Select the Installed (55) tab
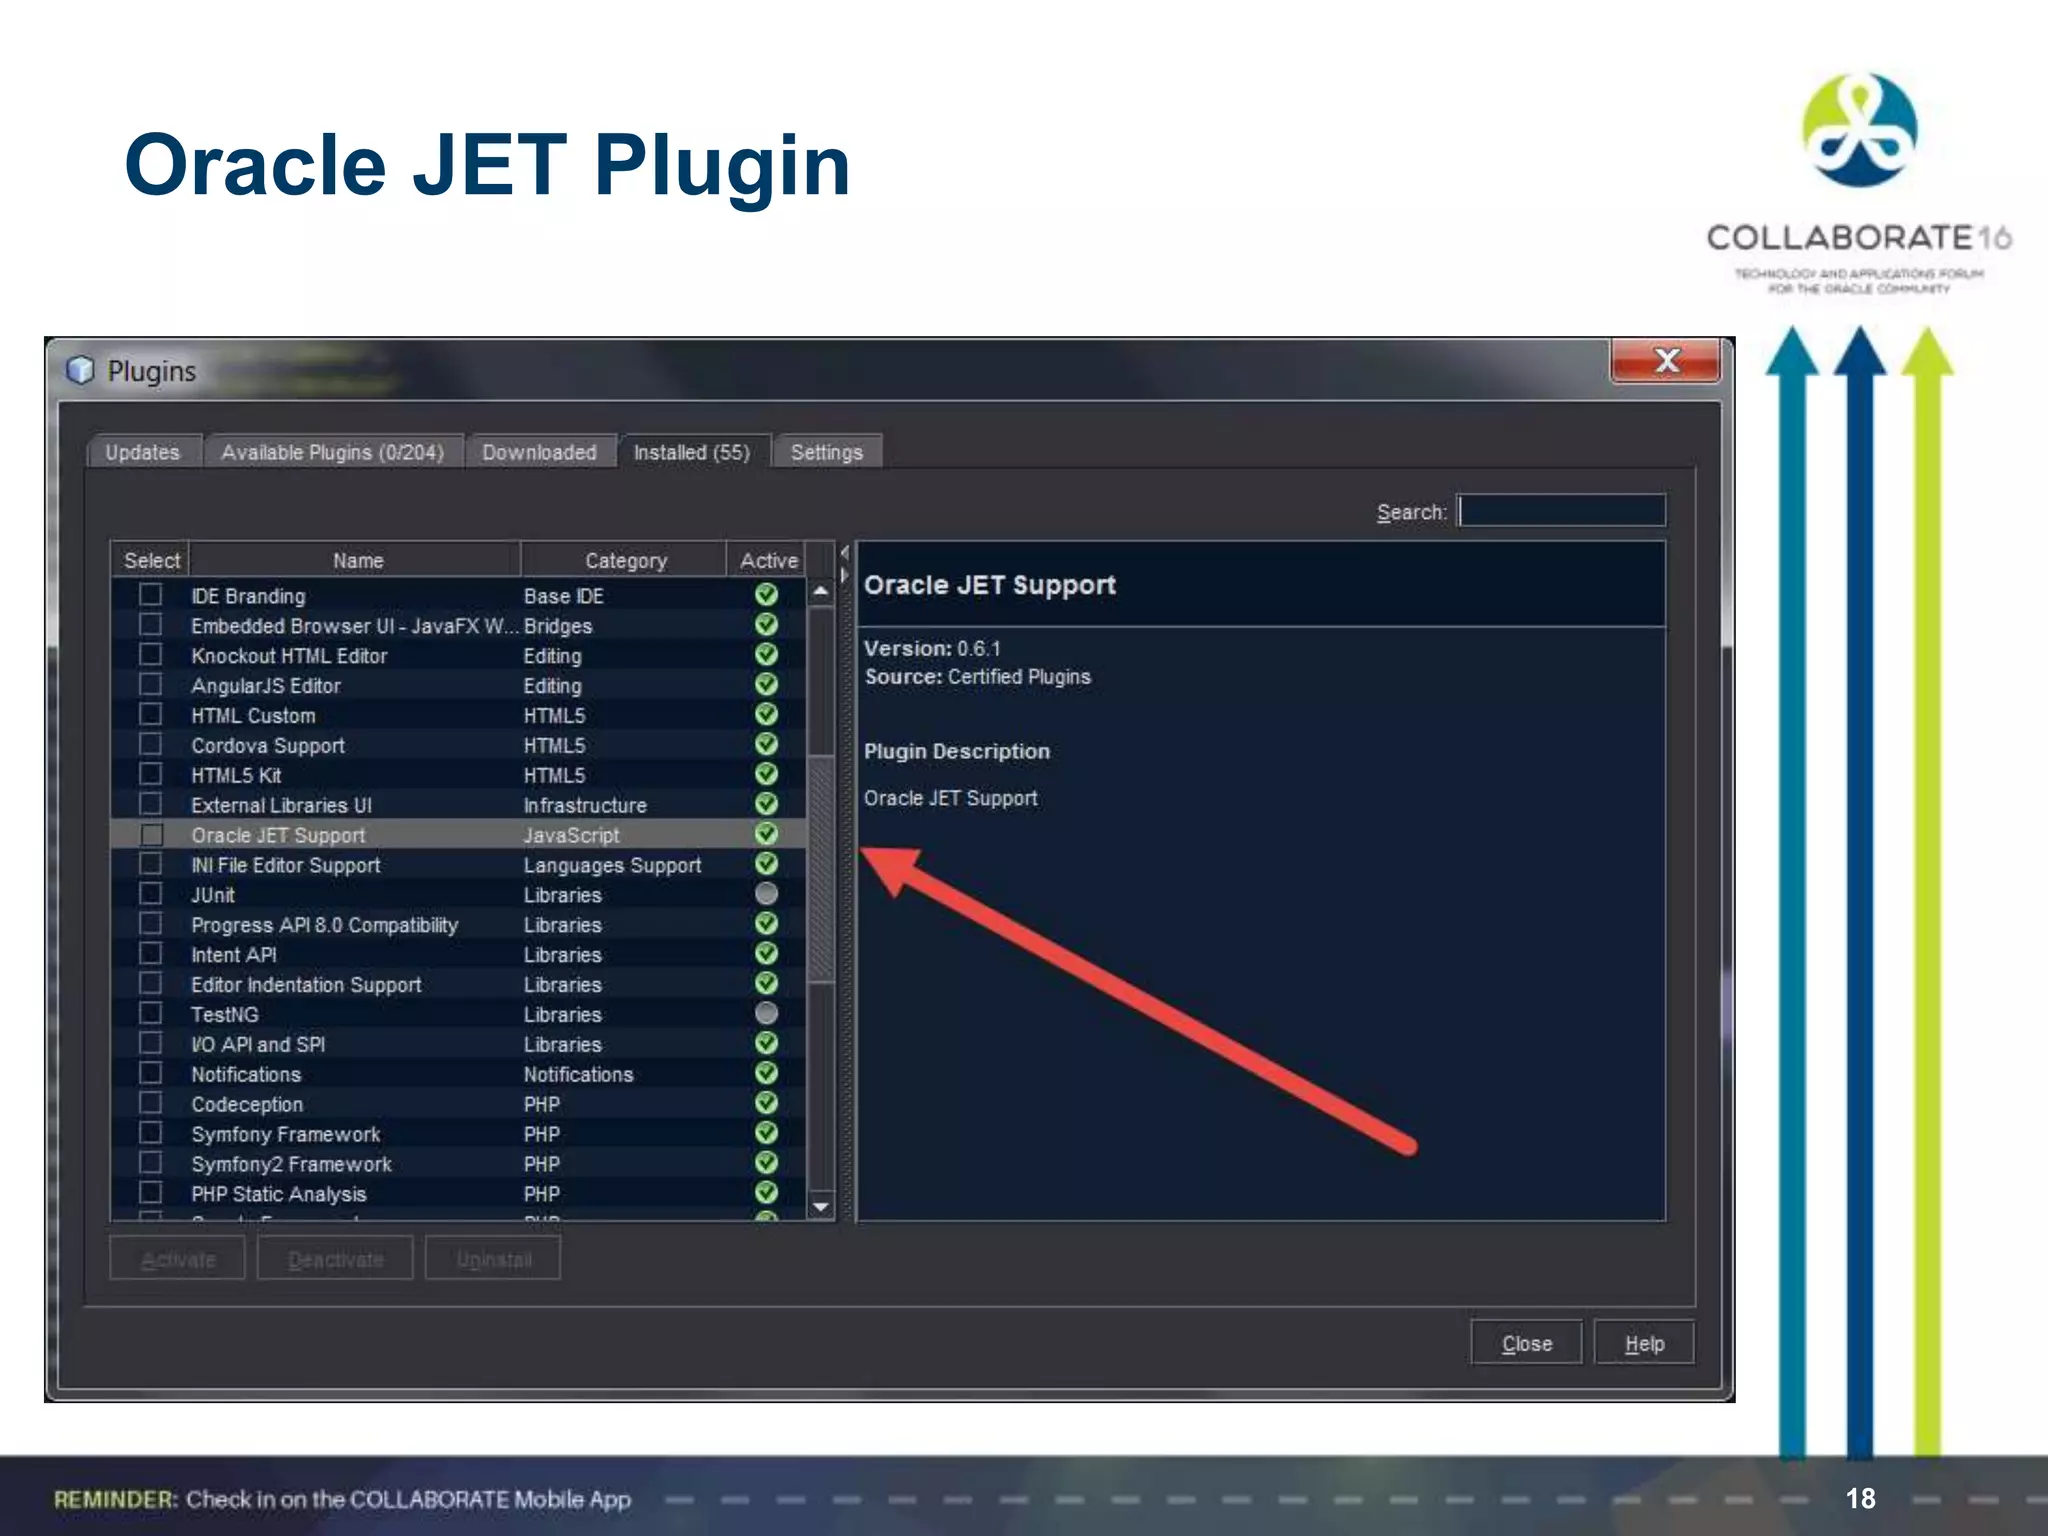This screenshot has height=1536, width=2048. [692, 452]
